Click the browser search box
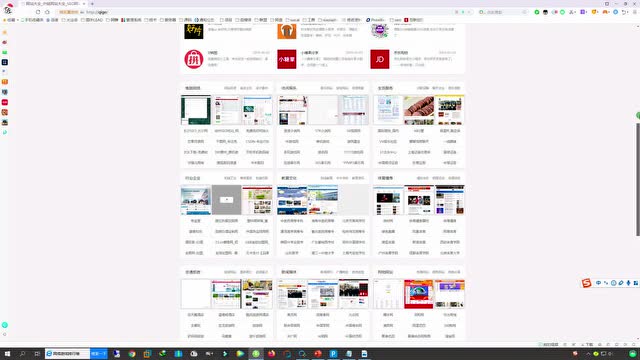 point(502,12)
